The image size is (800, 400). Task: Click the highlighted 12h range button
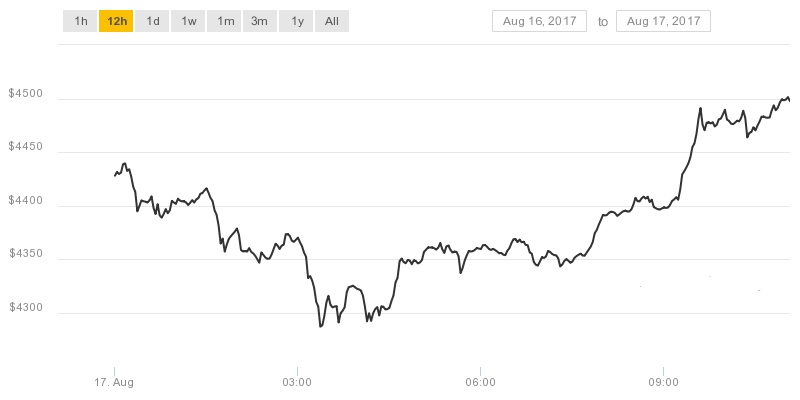(115, 21)
